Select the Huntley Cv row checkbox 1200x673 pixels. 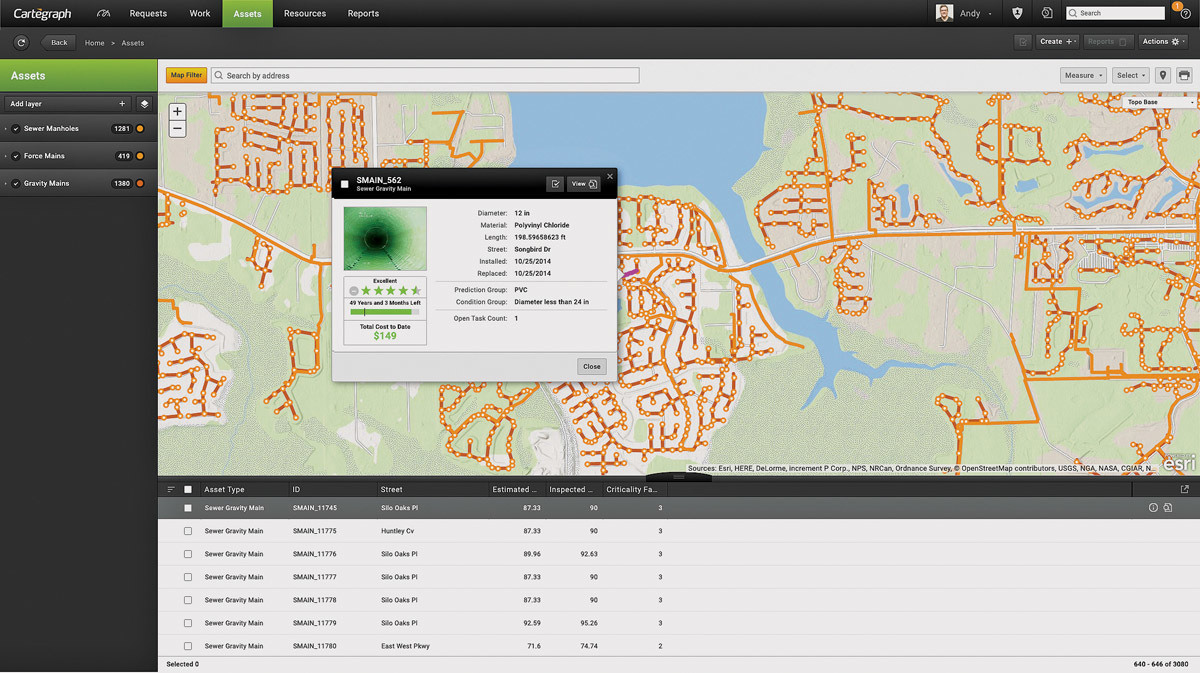[x=187, y=531]
